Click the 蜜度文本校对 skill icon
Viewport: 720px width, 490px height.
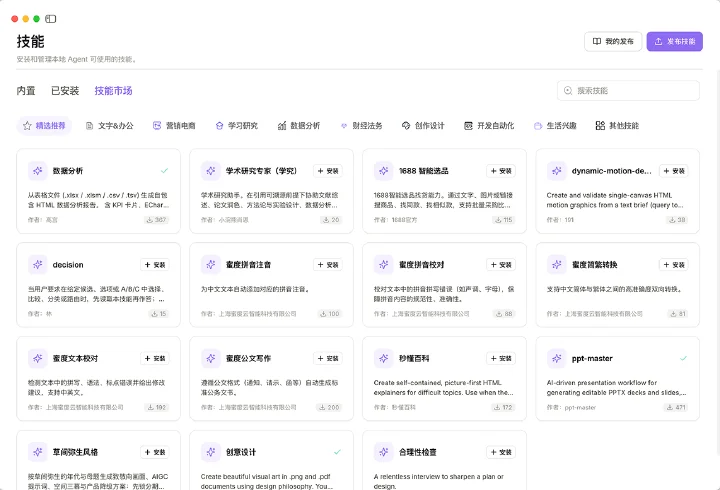coord(38,358)
